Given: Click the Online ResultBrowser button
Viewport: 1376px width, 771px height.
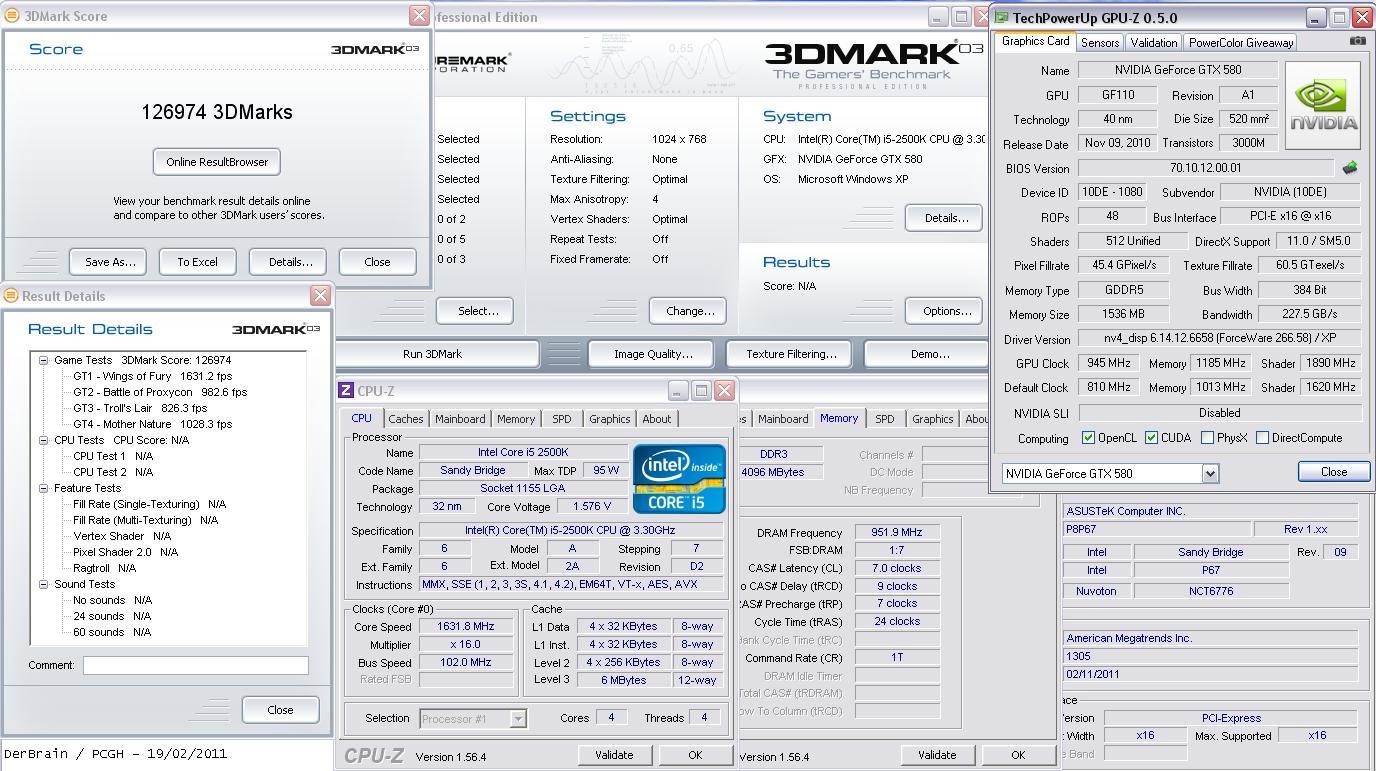Looking at the screenshot, I should 217,162.
